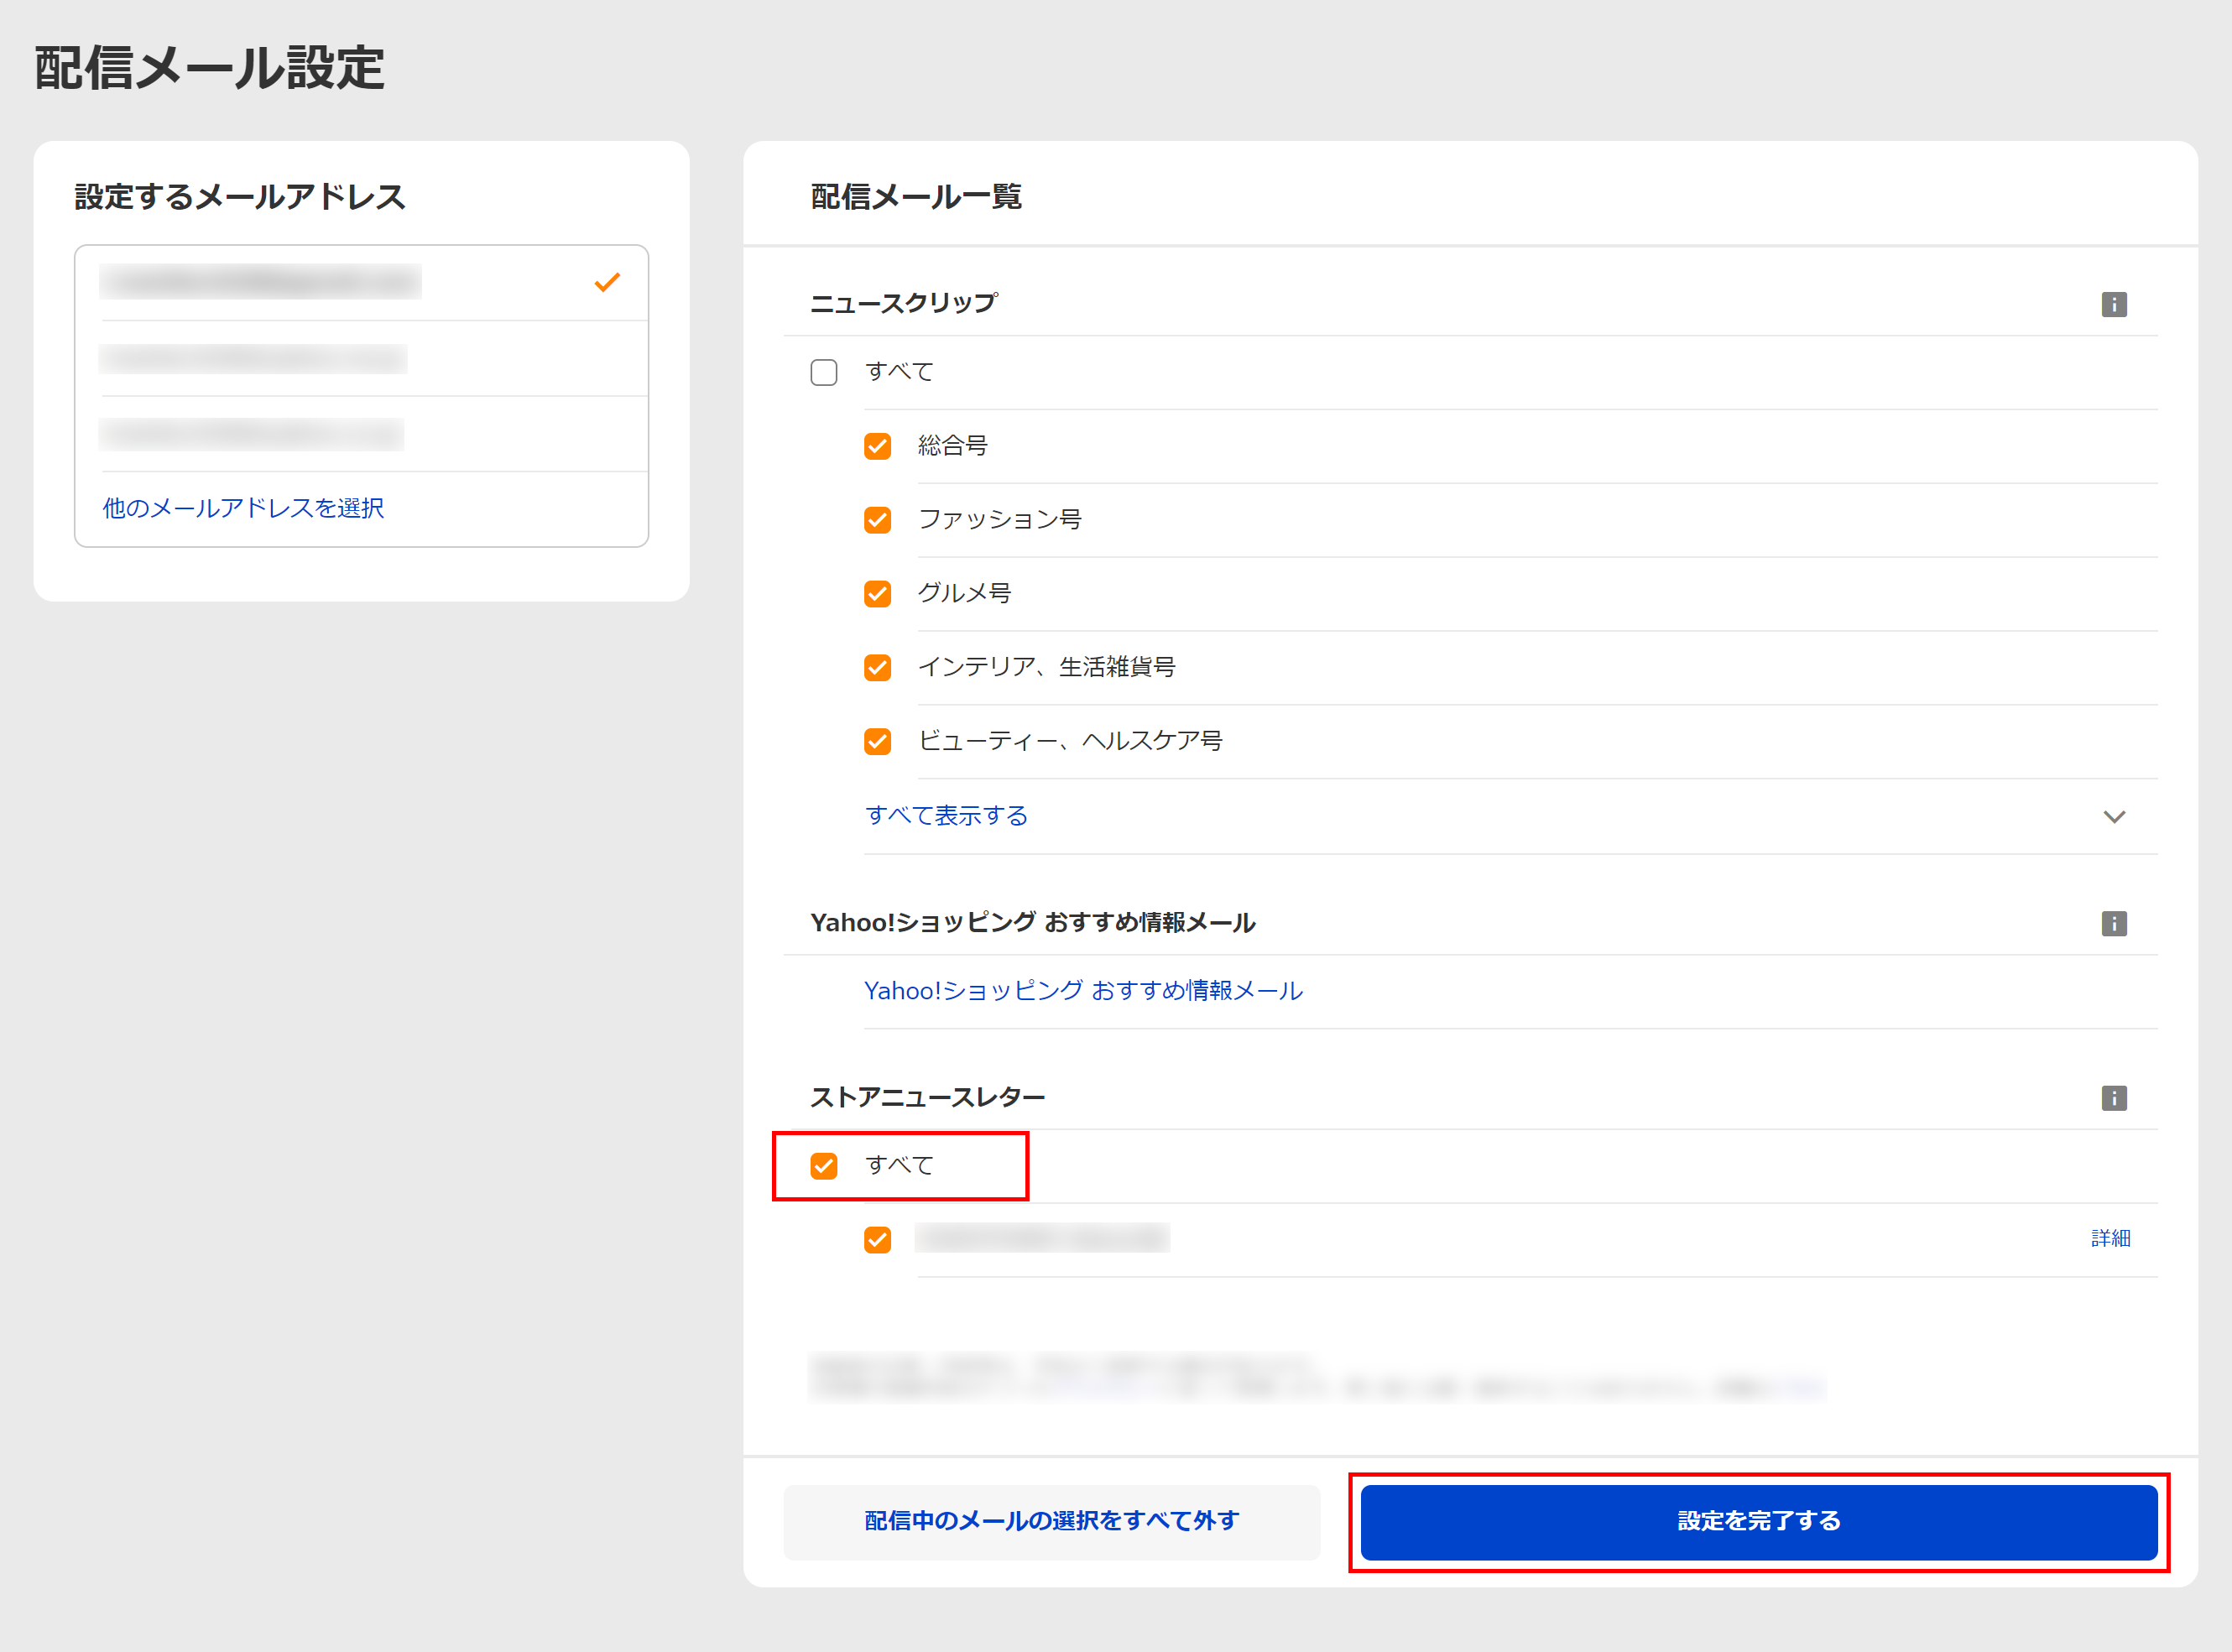Uncheck the ビューティー、ヘルスケア号 checkbox
This screenshot has width=2232, height=1652.
[877, 741]
